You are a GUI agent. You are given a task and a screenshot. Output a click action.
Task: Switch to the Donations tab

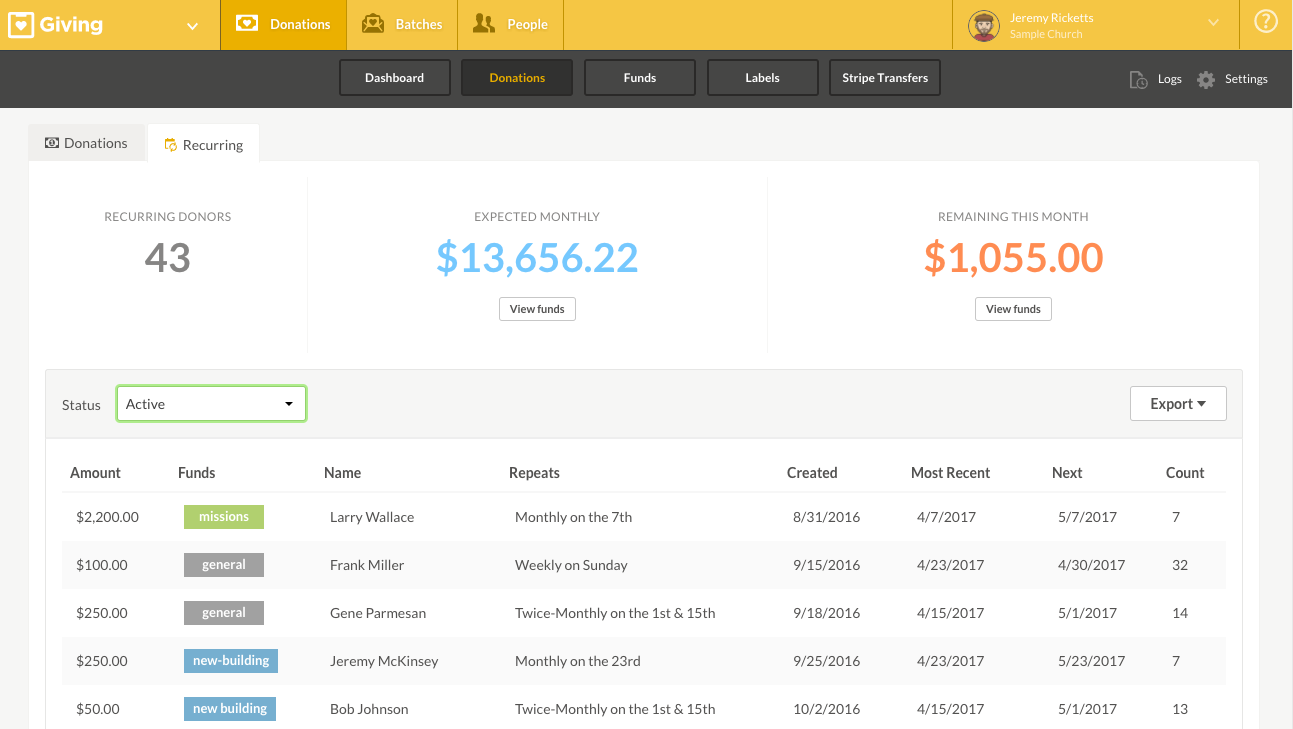coord(96,142)
